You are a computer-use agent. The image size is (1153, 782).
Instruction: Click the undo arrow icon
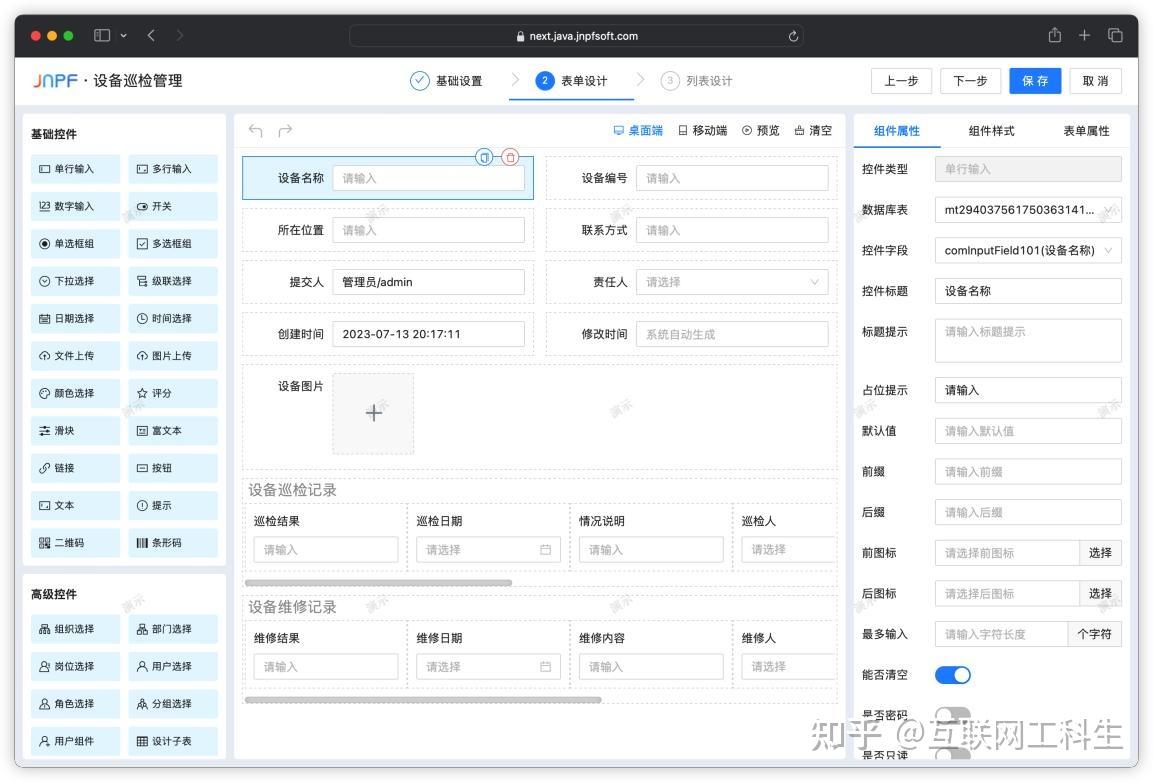tap(255, 130)
